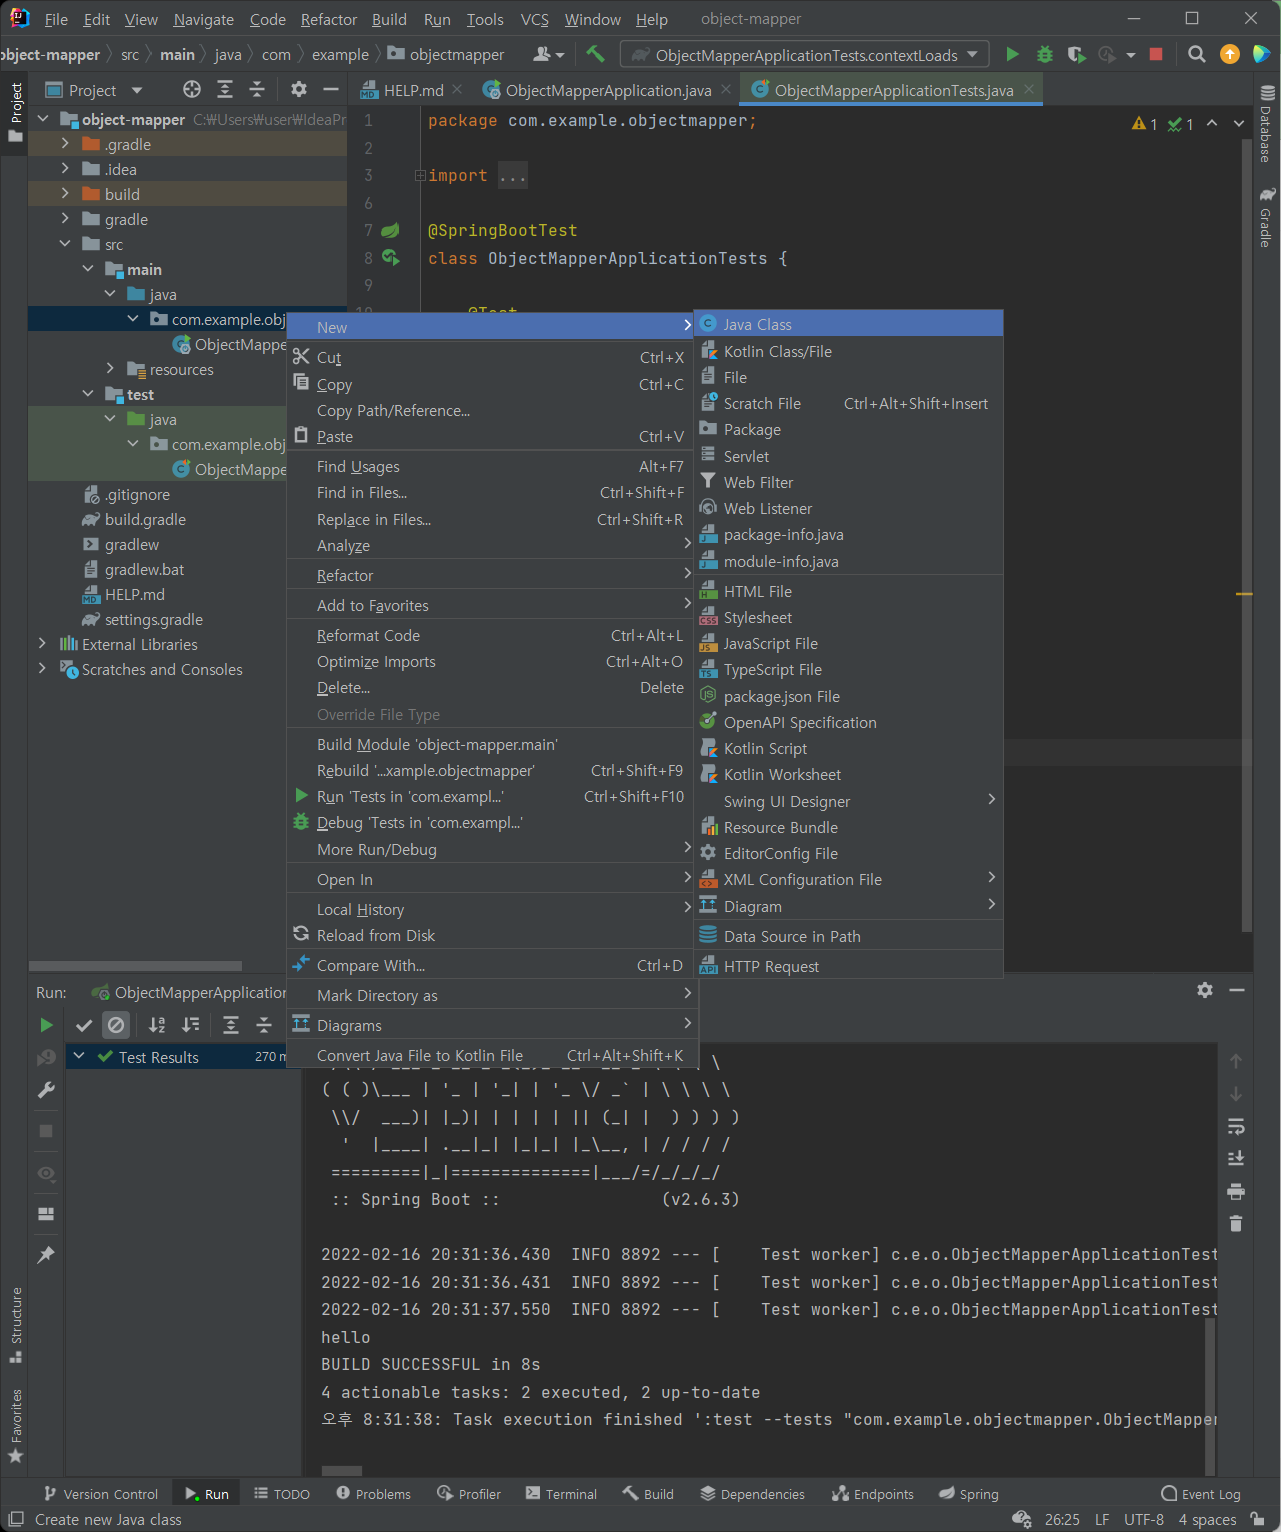Click the green Run button in toolbar
This screenshot has width=1281, height=1532.
tap(1012, 54)
